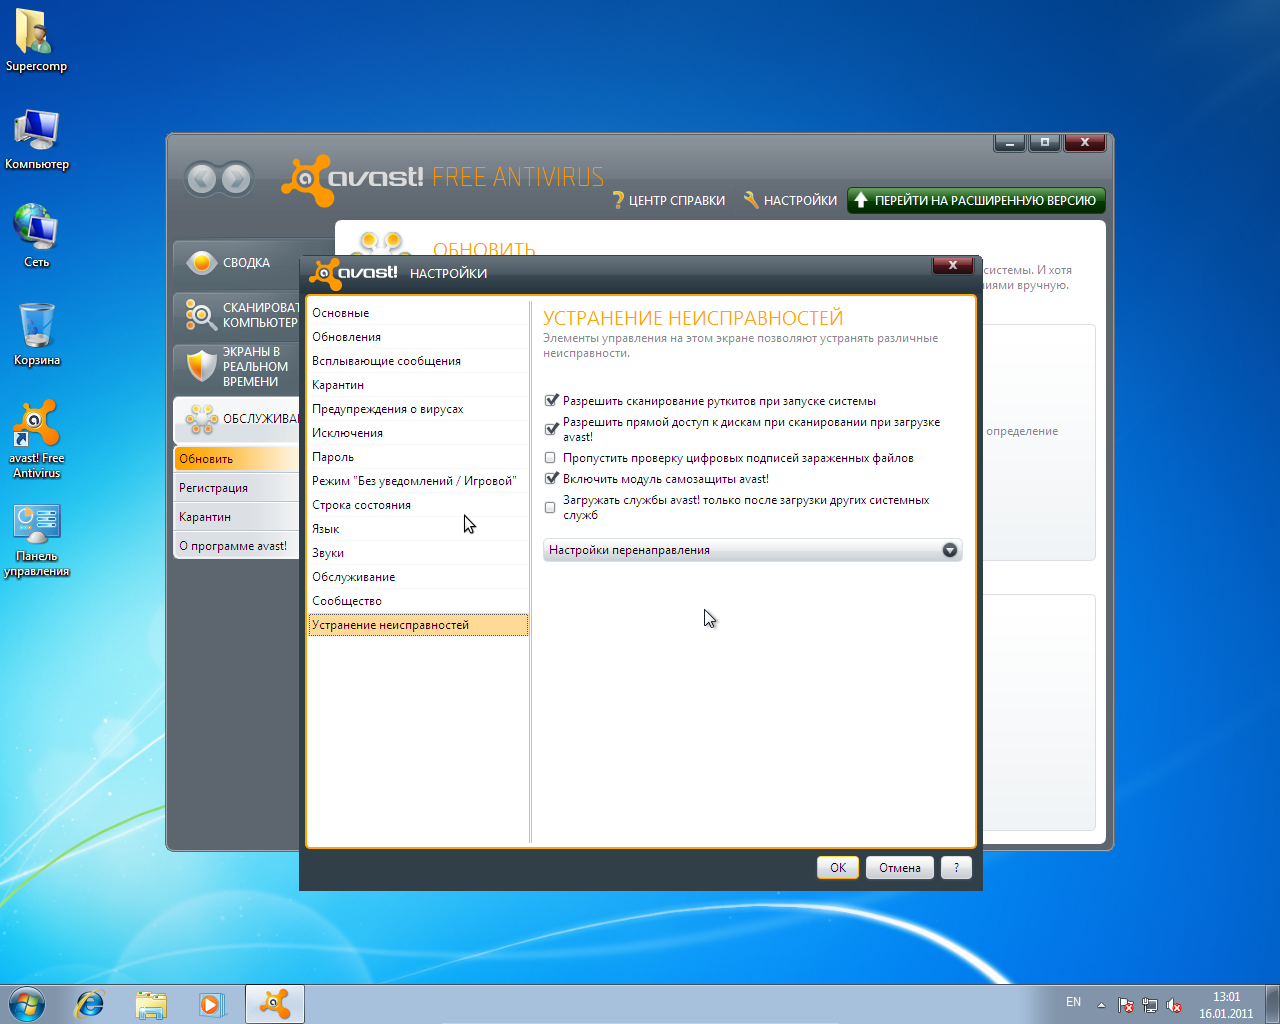
Task: Launch Internet Explorer from taskbar
Action: coord(90,1004)
